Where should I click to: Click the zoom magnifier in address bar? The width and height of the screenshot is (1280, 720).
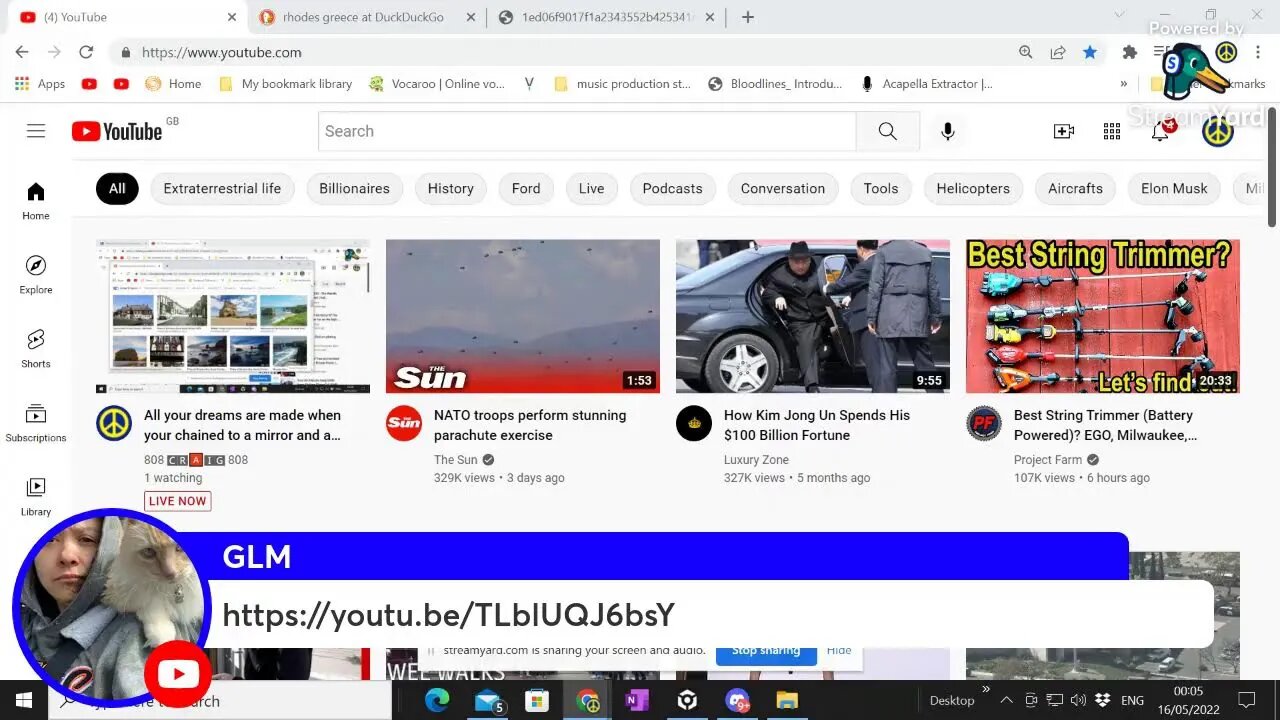tap(1026, 52)
